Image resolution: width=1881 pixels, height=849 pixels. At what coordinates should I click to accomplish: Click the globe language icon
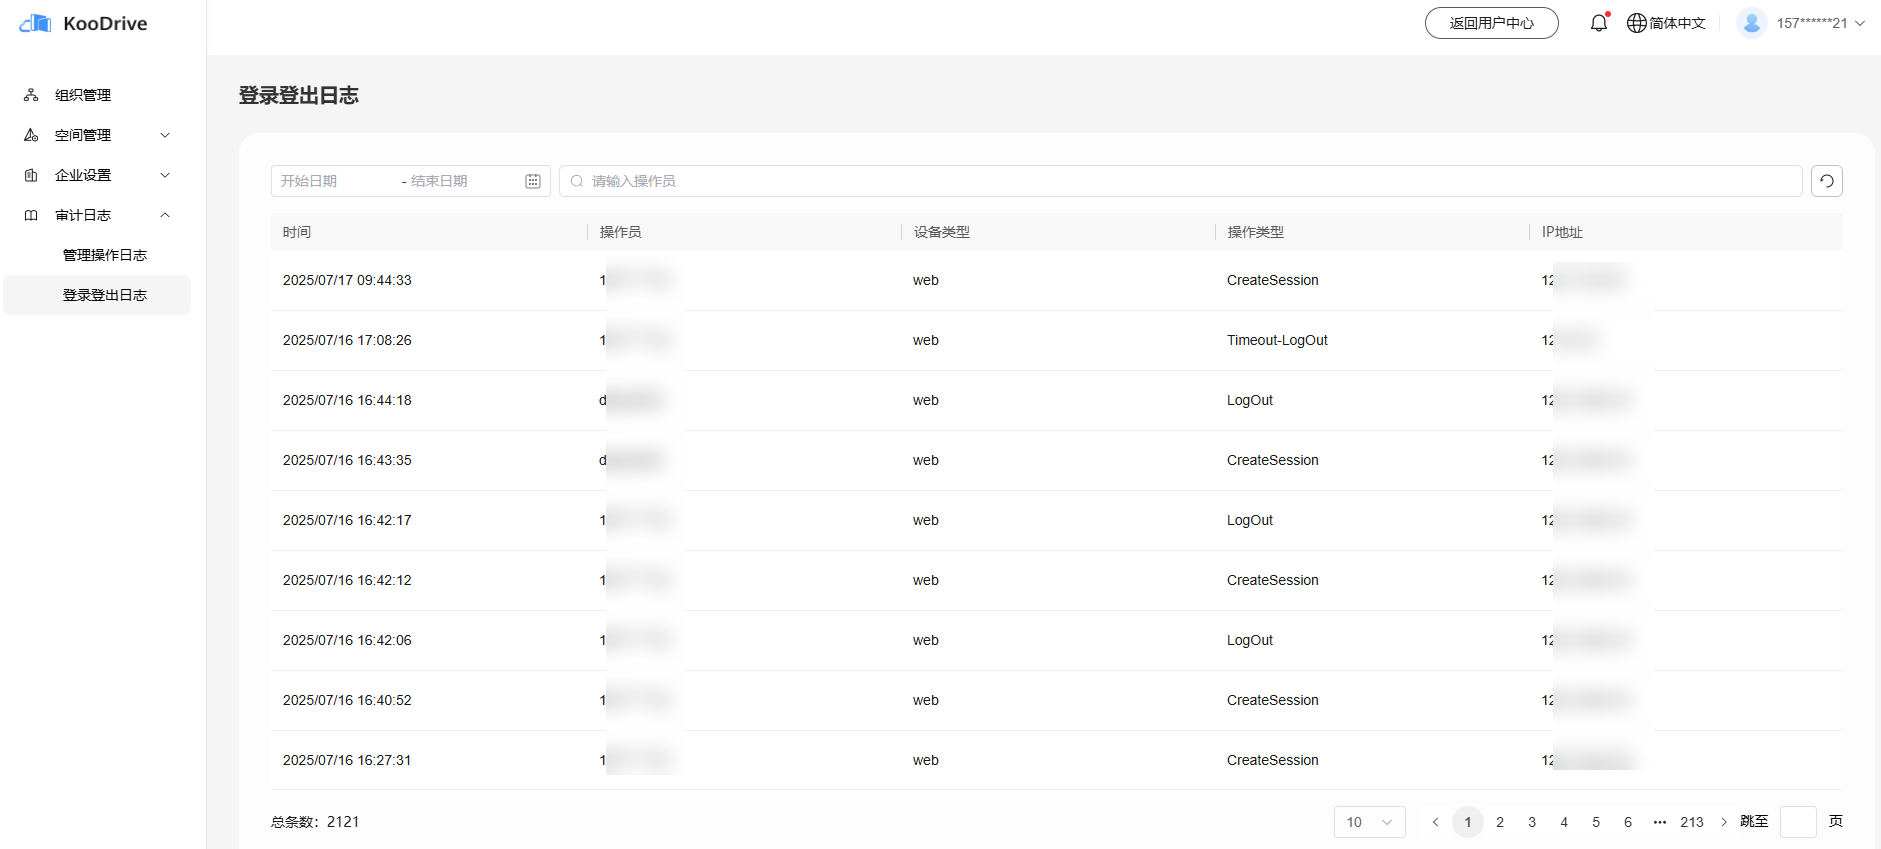pos(1637,23)
